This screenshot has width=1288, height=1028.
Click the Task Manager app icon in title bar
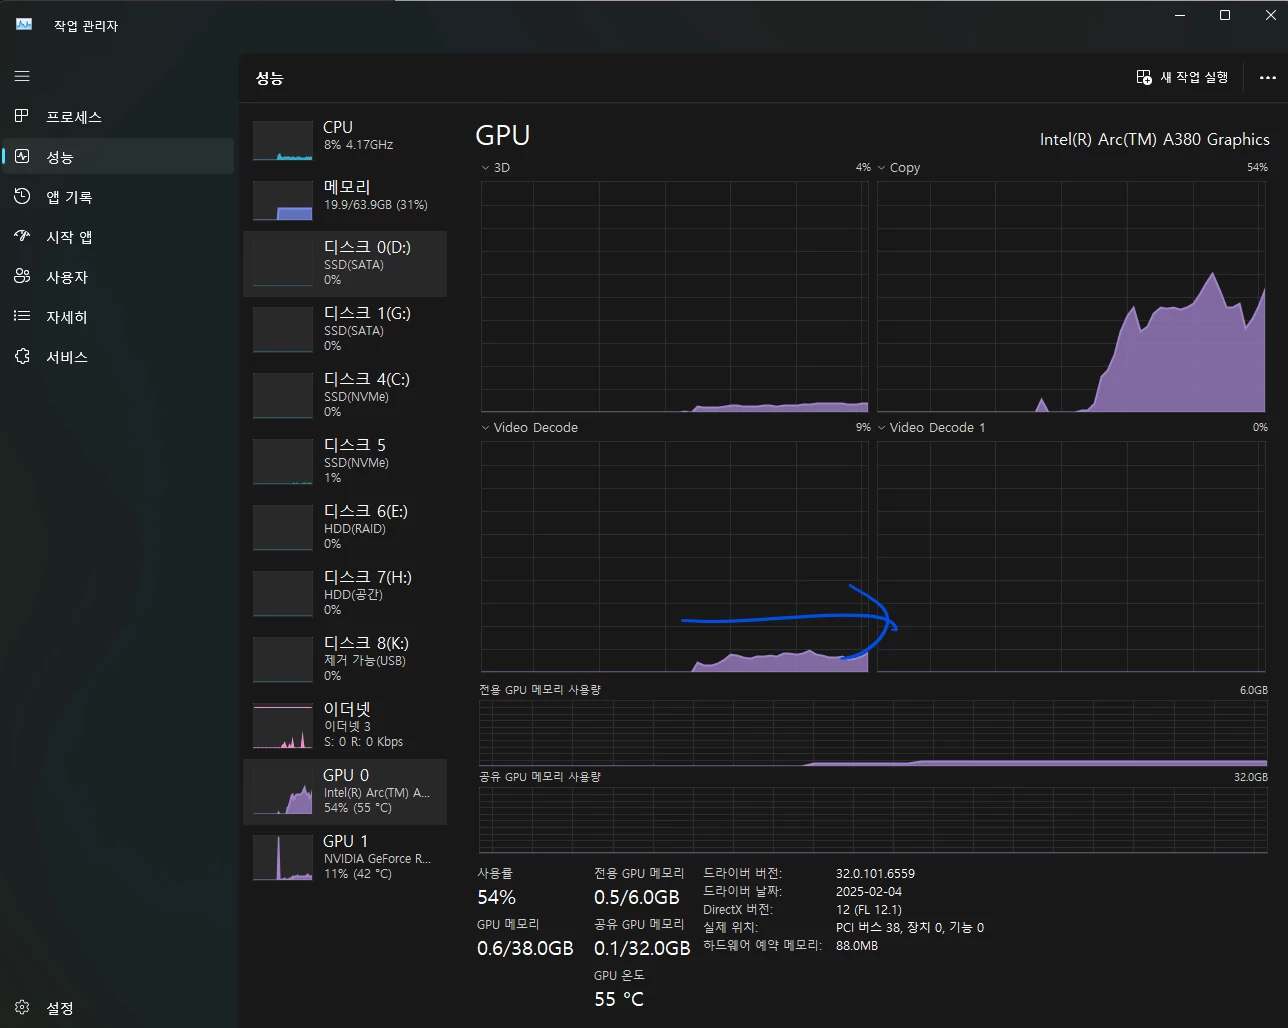(24, 24)
